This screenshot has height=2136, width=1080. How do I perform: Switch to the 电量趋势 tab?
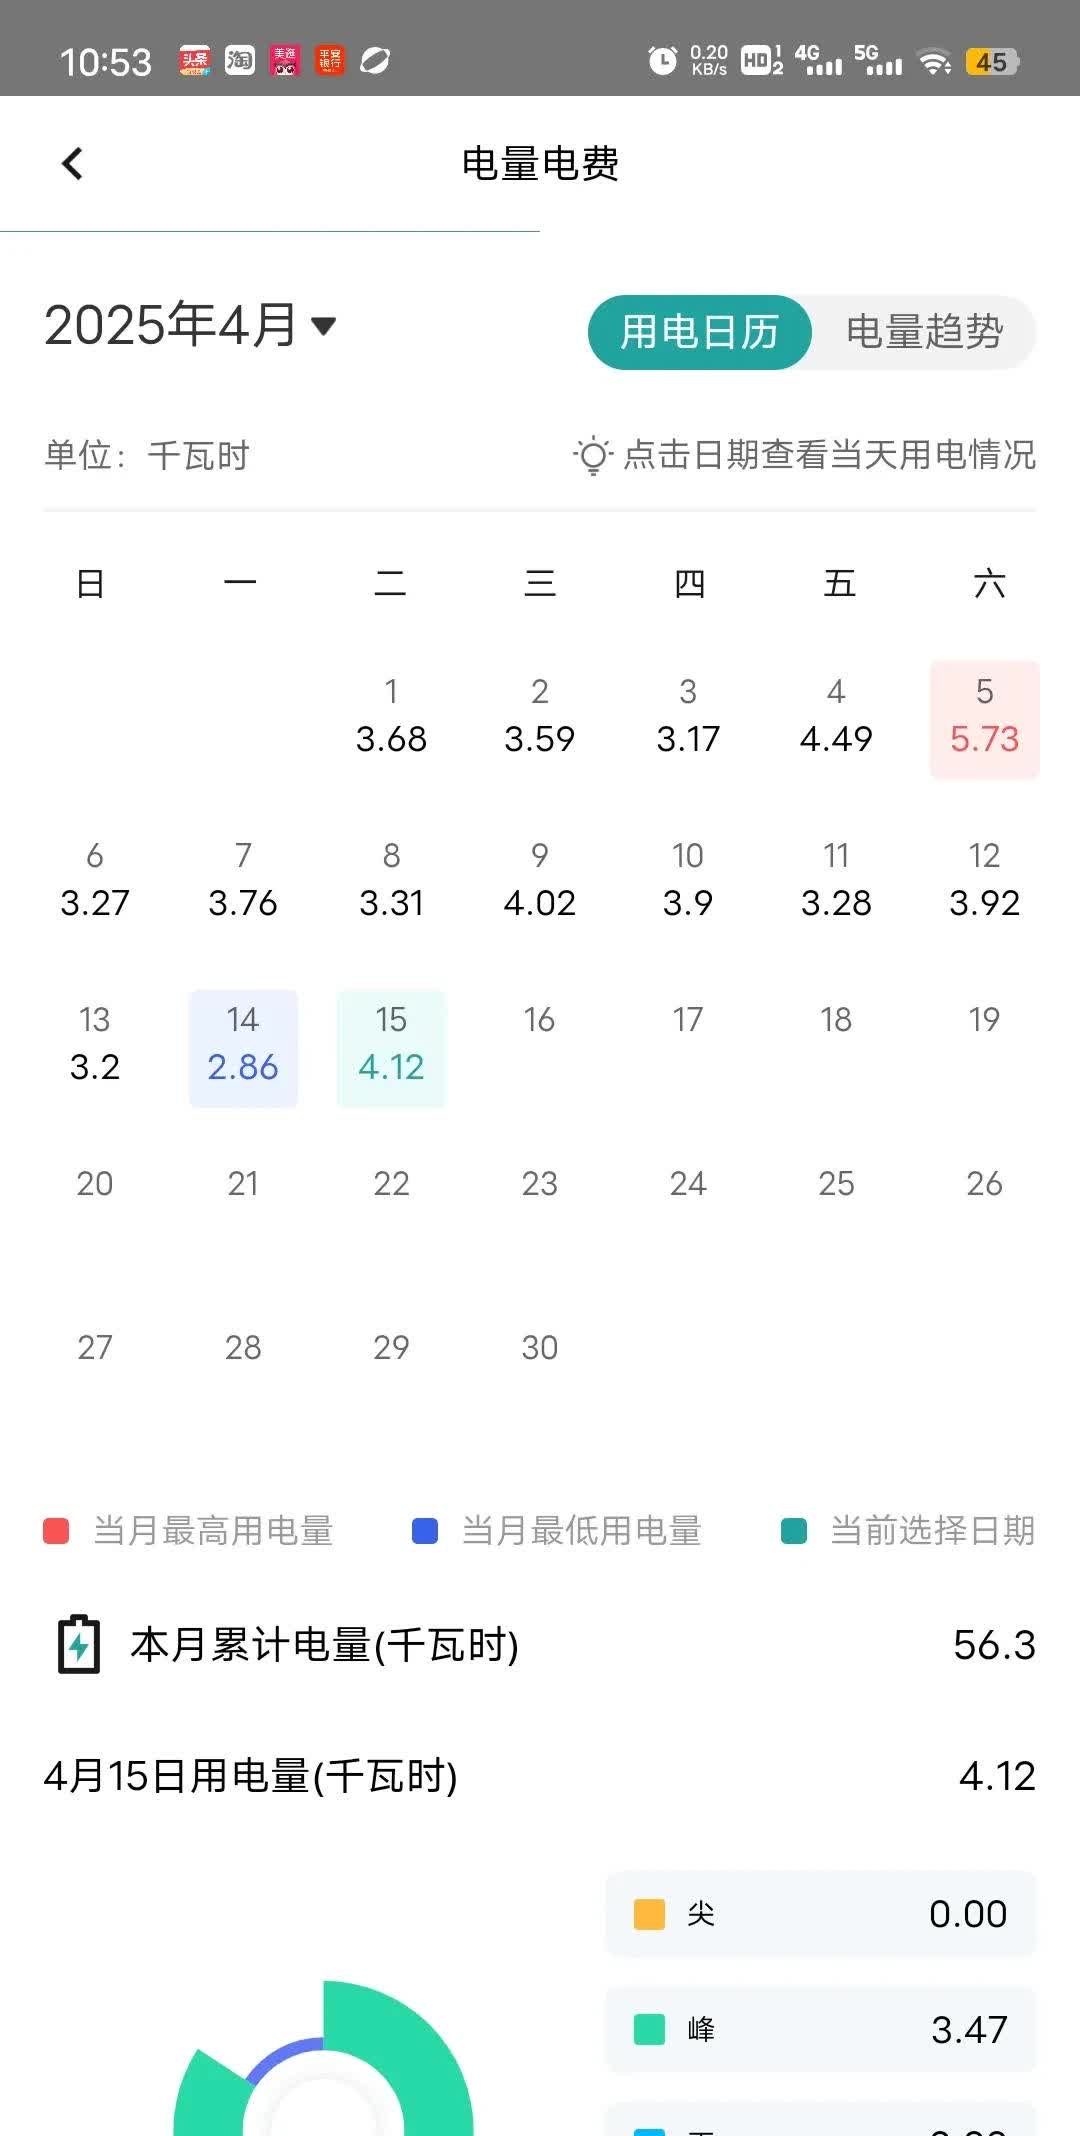[x=924, y=332]
